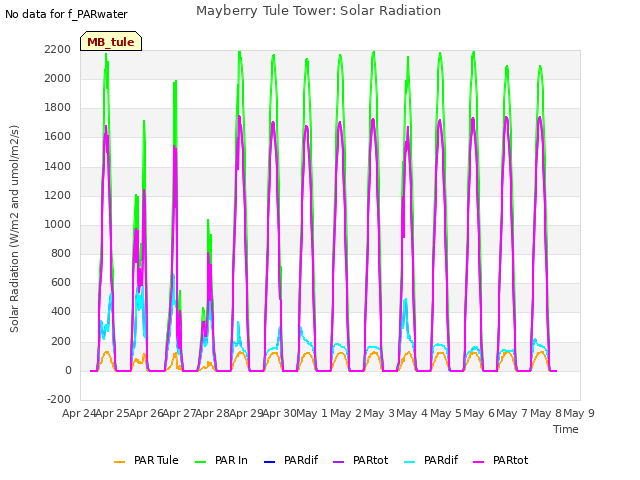Image resolution: width=640 pixels, height=480 pixels.
Task: Click the Time x-axis title
Action: (x=565, y=429)
